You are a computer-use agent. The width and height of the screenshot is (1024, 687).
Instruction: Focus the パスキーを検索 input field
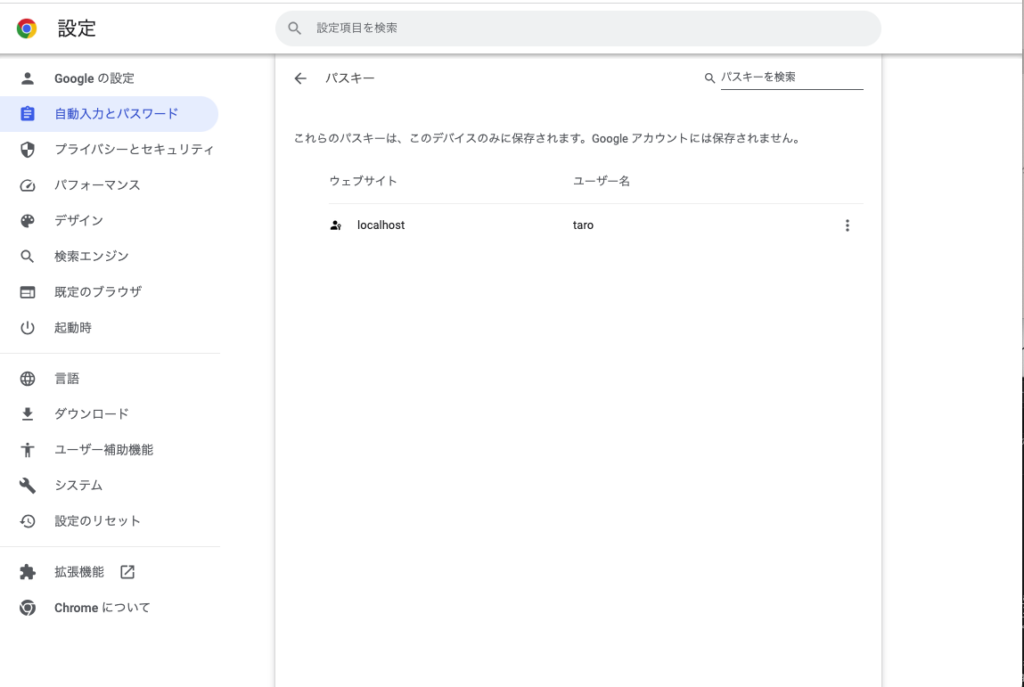pos(792,77)
